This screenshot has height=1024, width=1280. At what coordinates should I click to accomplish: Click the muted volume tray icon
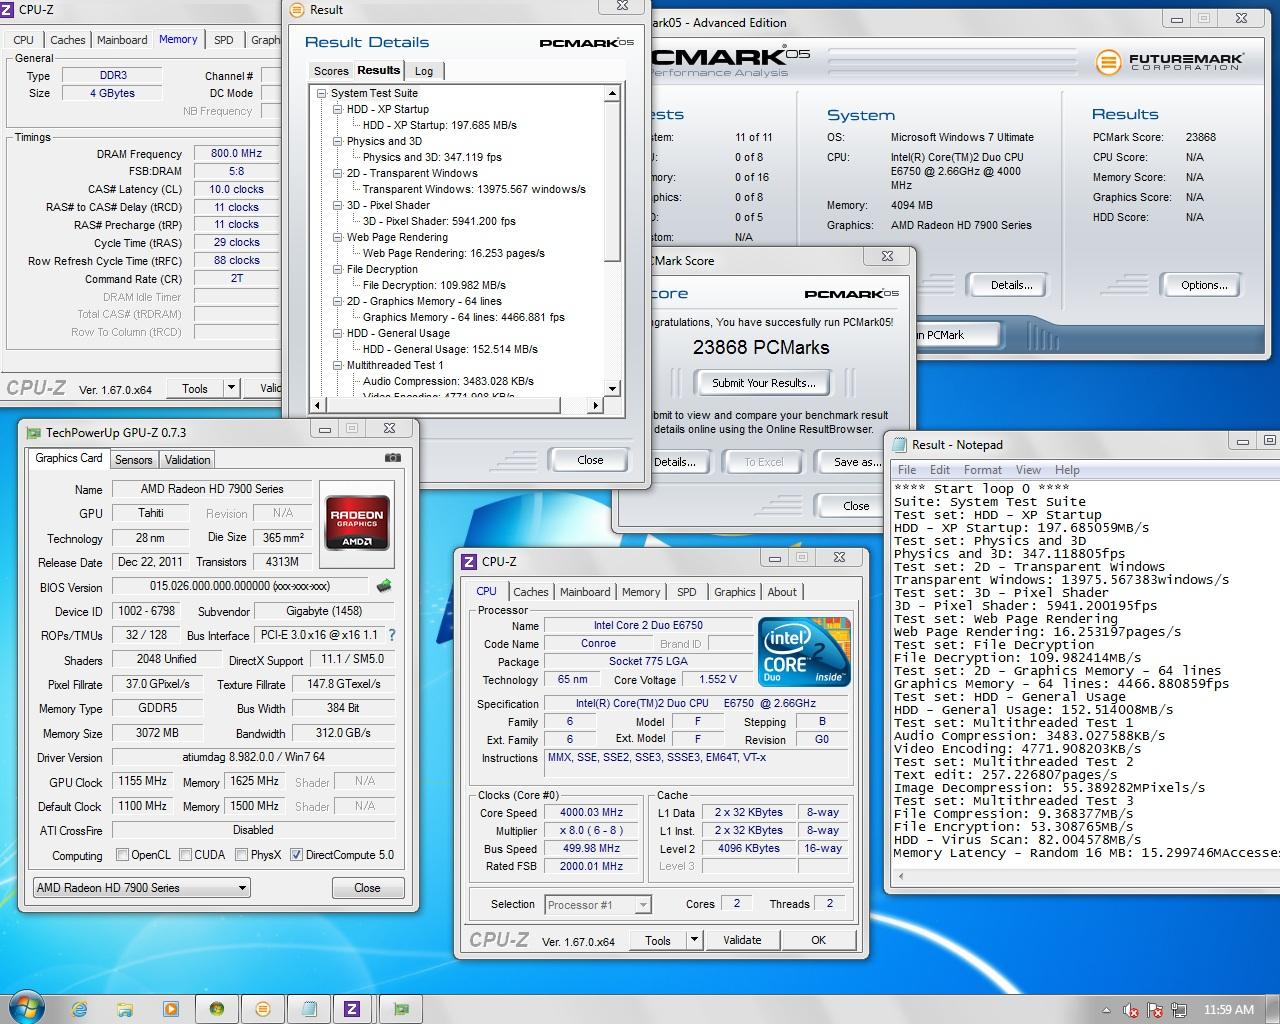(1131, 1010)
